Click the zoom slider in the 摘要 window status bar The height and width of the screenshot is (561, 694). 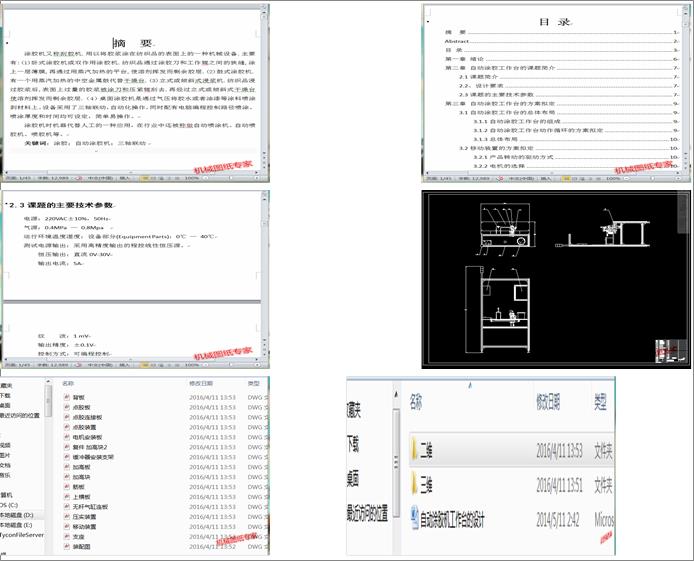pos(230,178)
